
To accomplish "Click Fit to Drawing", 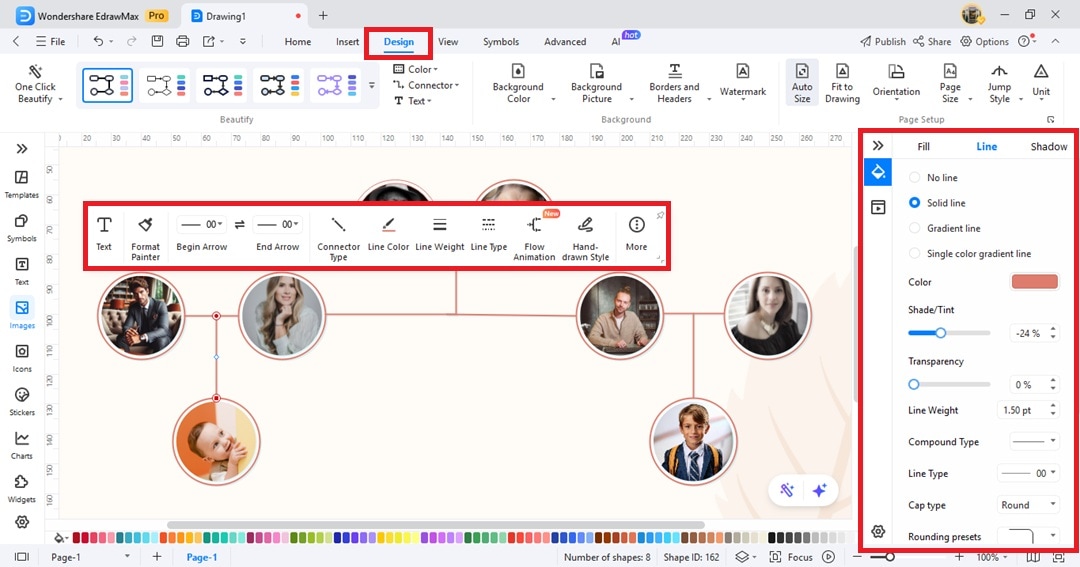I will tap(842, 81).
